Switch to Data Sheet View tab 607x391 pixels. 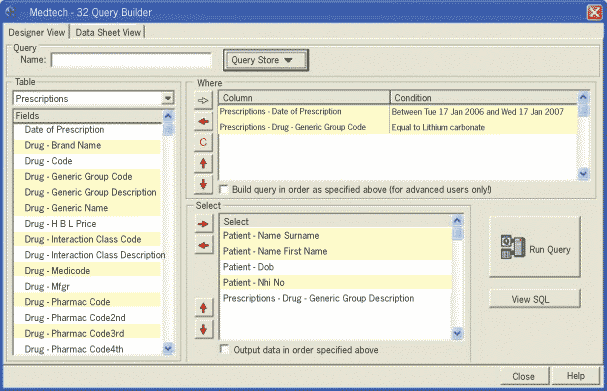point(108,33)
